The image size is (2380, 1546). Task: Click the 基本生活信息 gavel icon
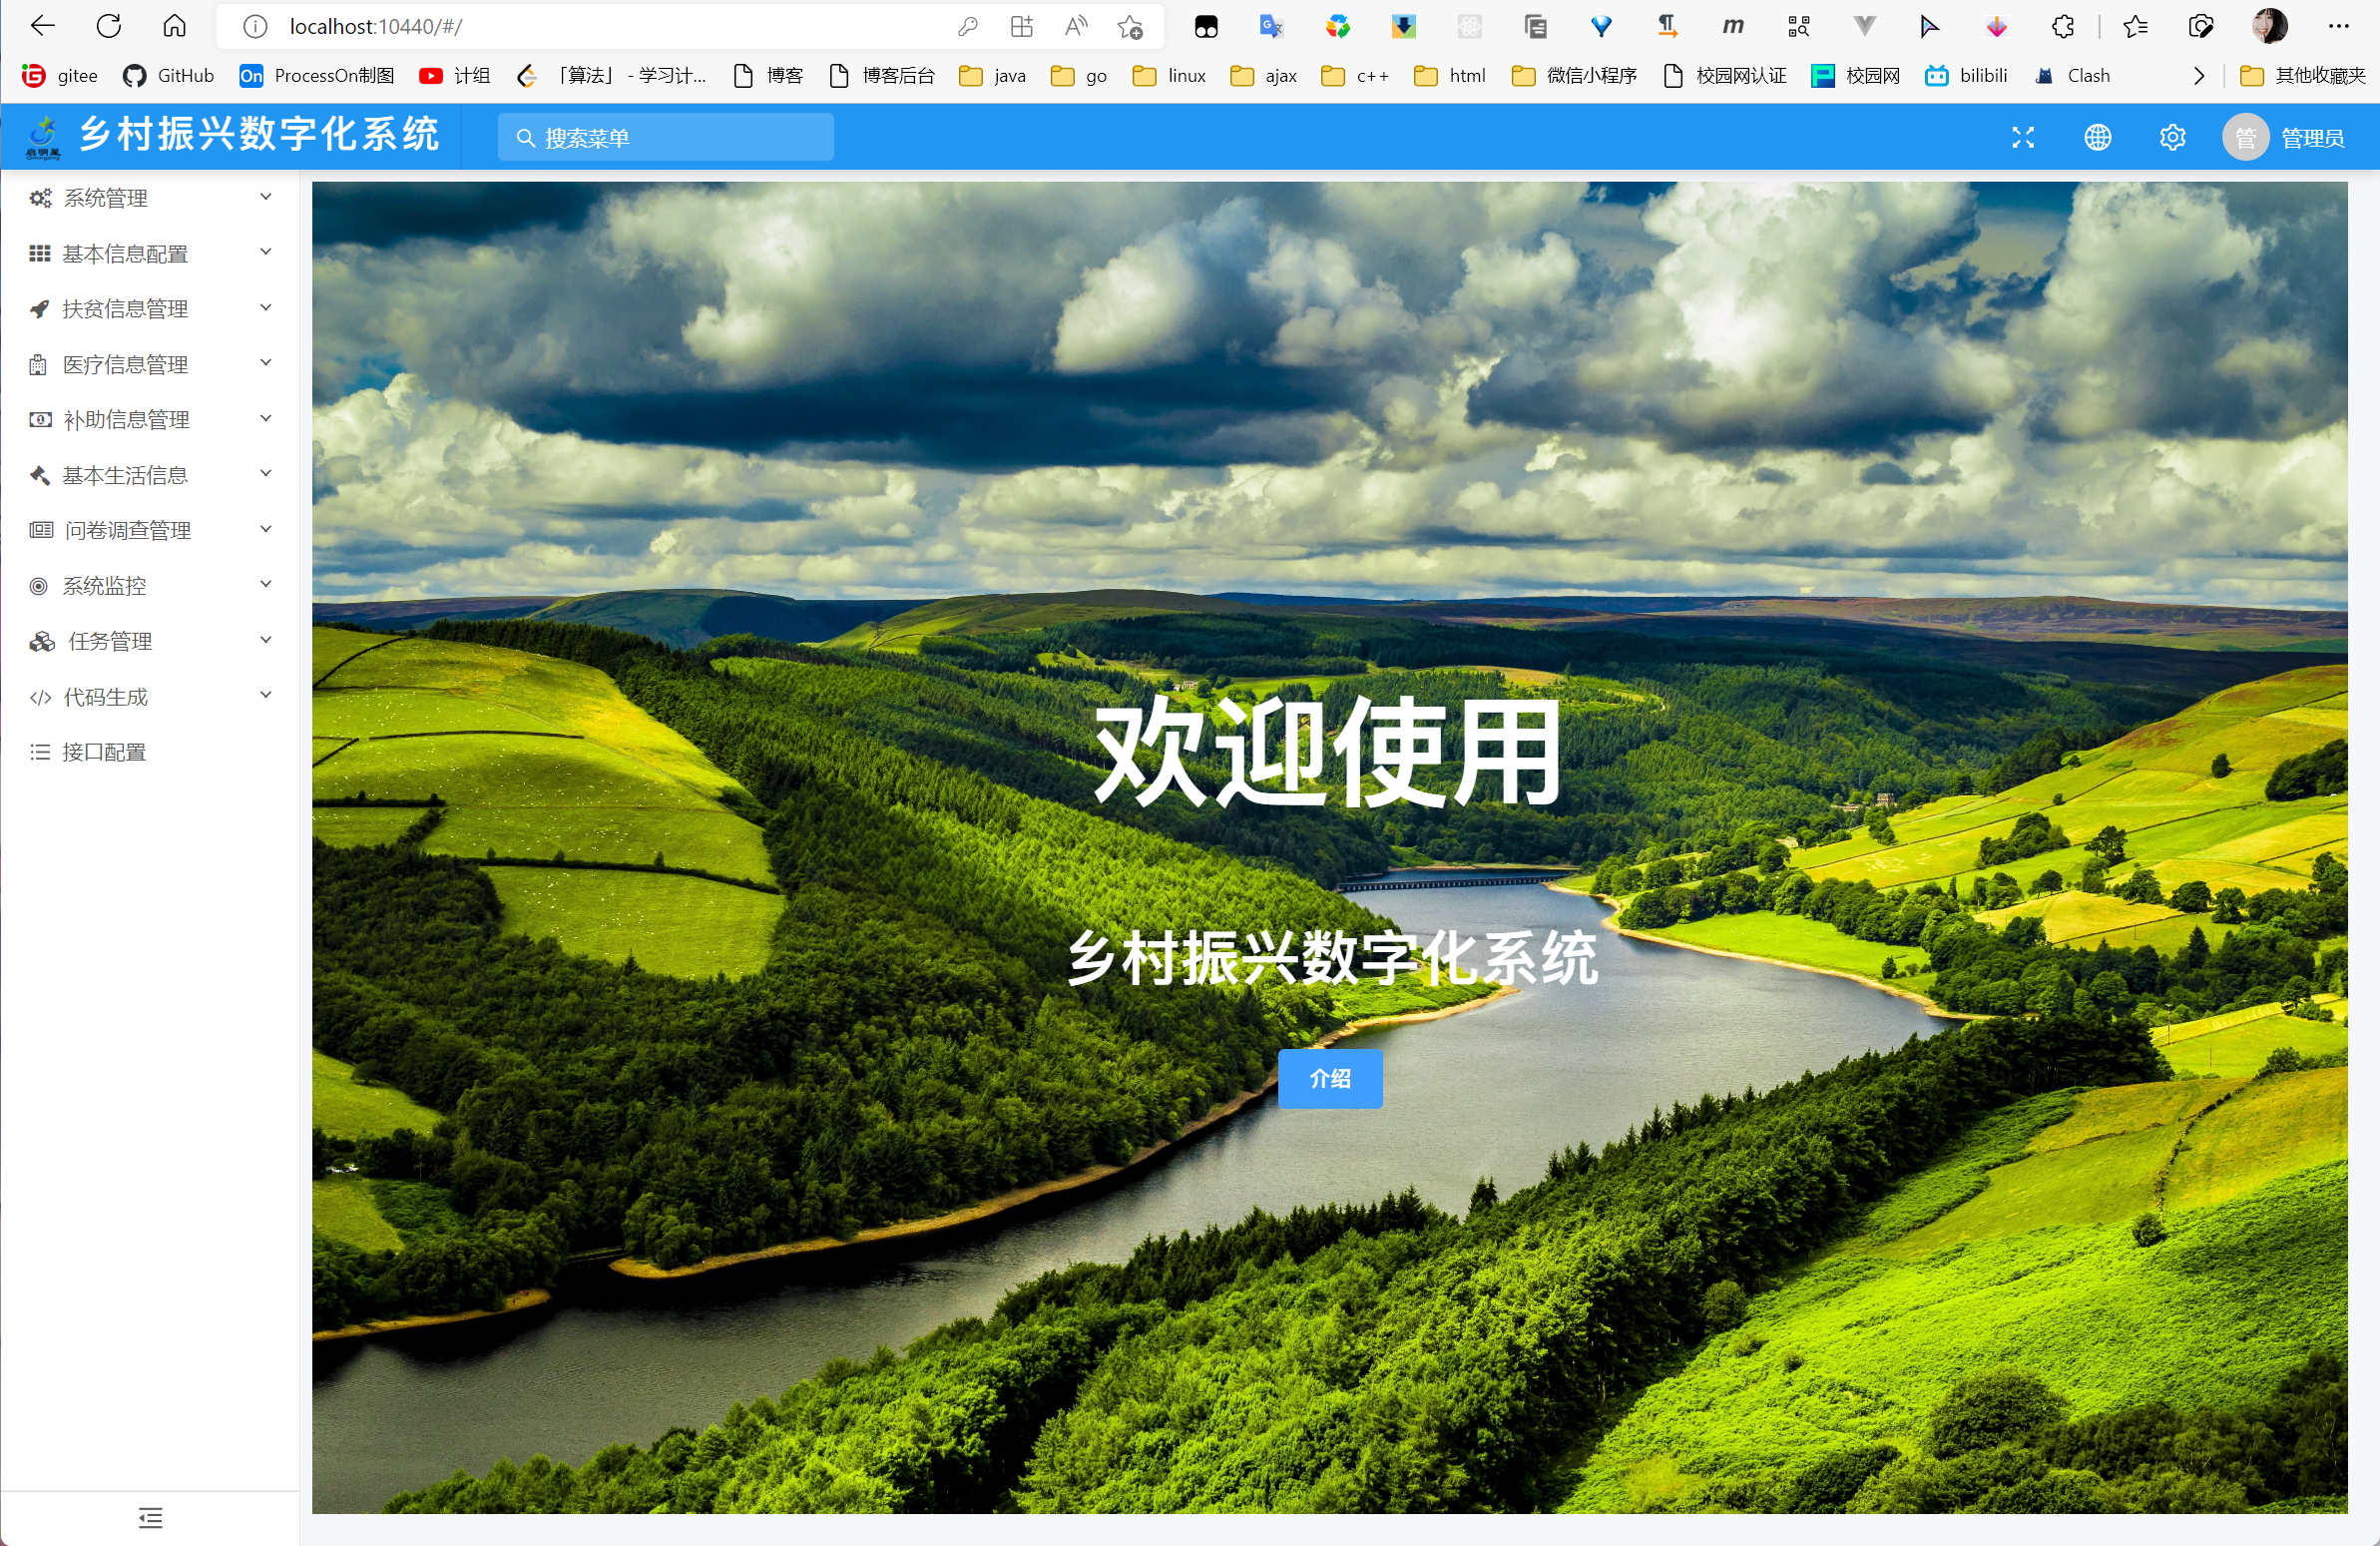40,475
